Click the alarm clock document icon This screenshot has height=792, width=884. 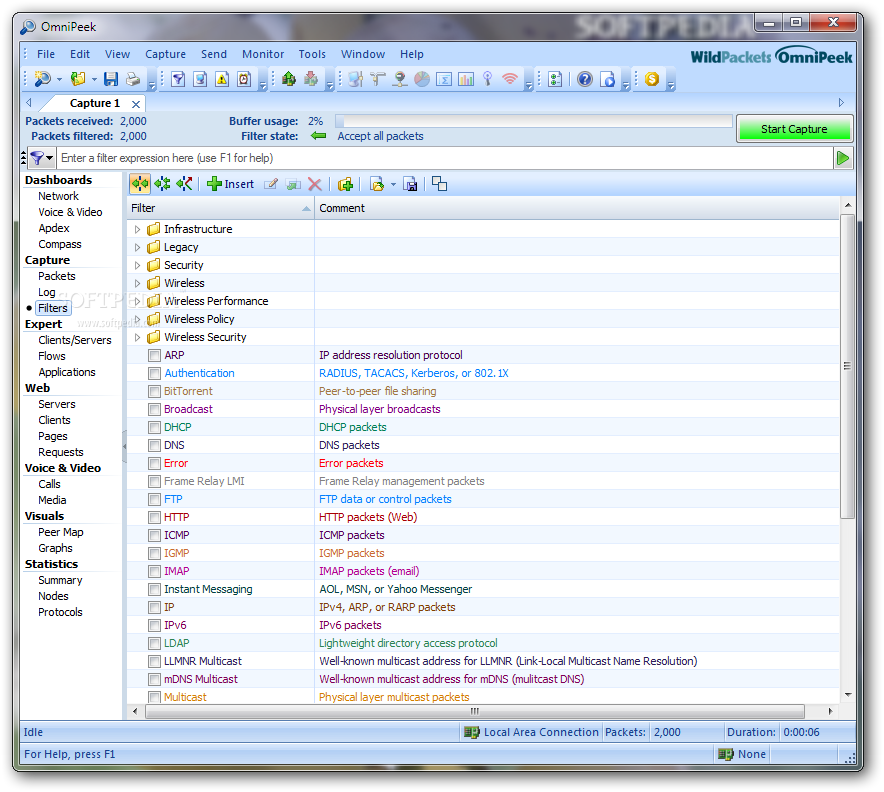point(244,79)
